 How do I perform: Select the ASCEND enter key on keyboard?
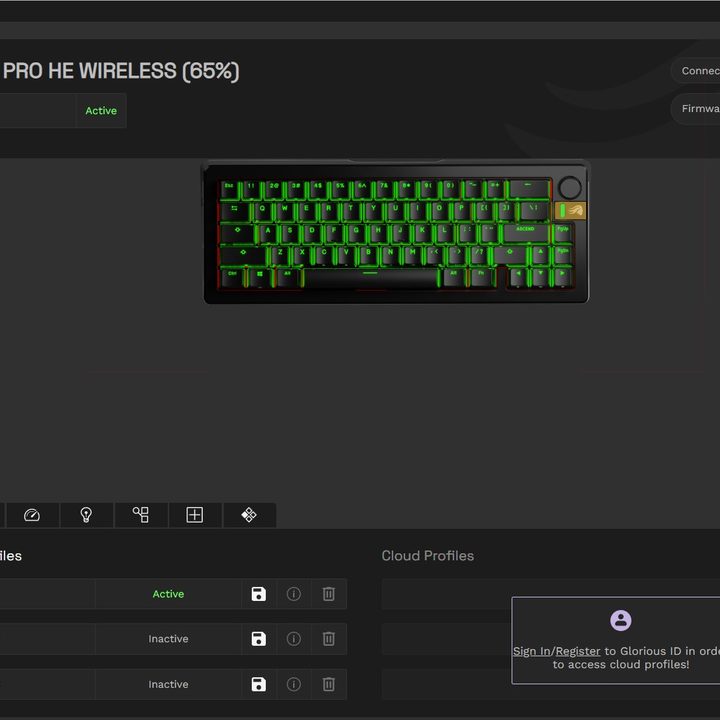click(x=525, y=232)
